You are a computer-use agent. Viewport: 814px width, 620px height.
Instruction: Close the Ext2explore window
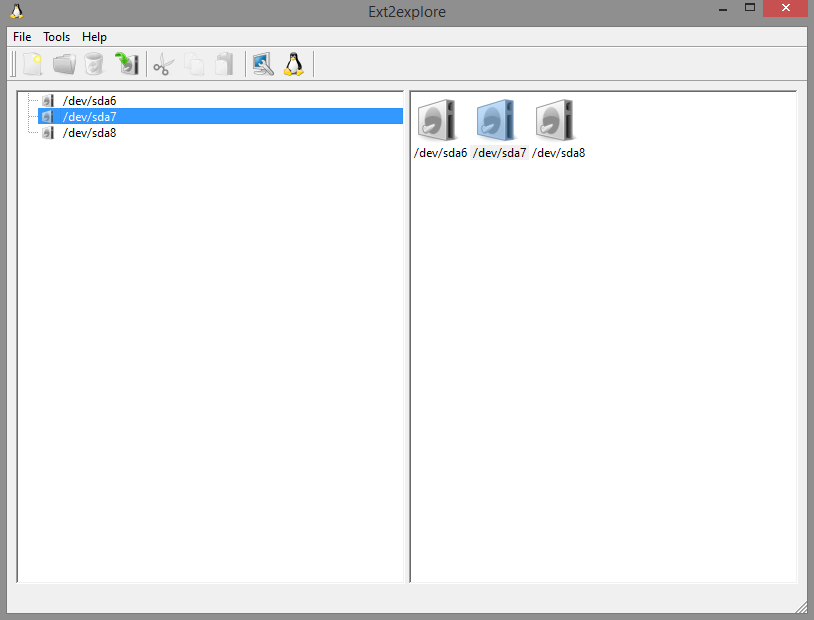[785, 8]
